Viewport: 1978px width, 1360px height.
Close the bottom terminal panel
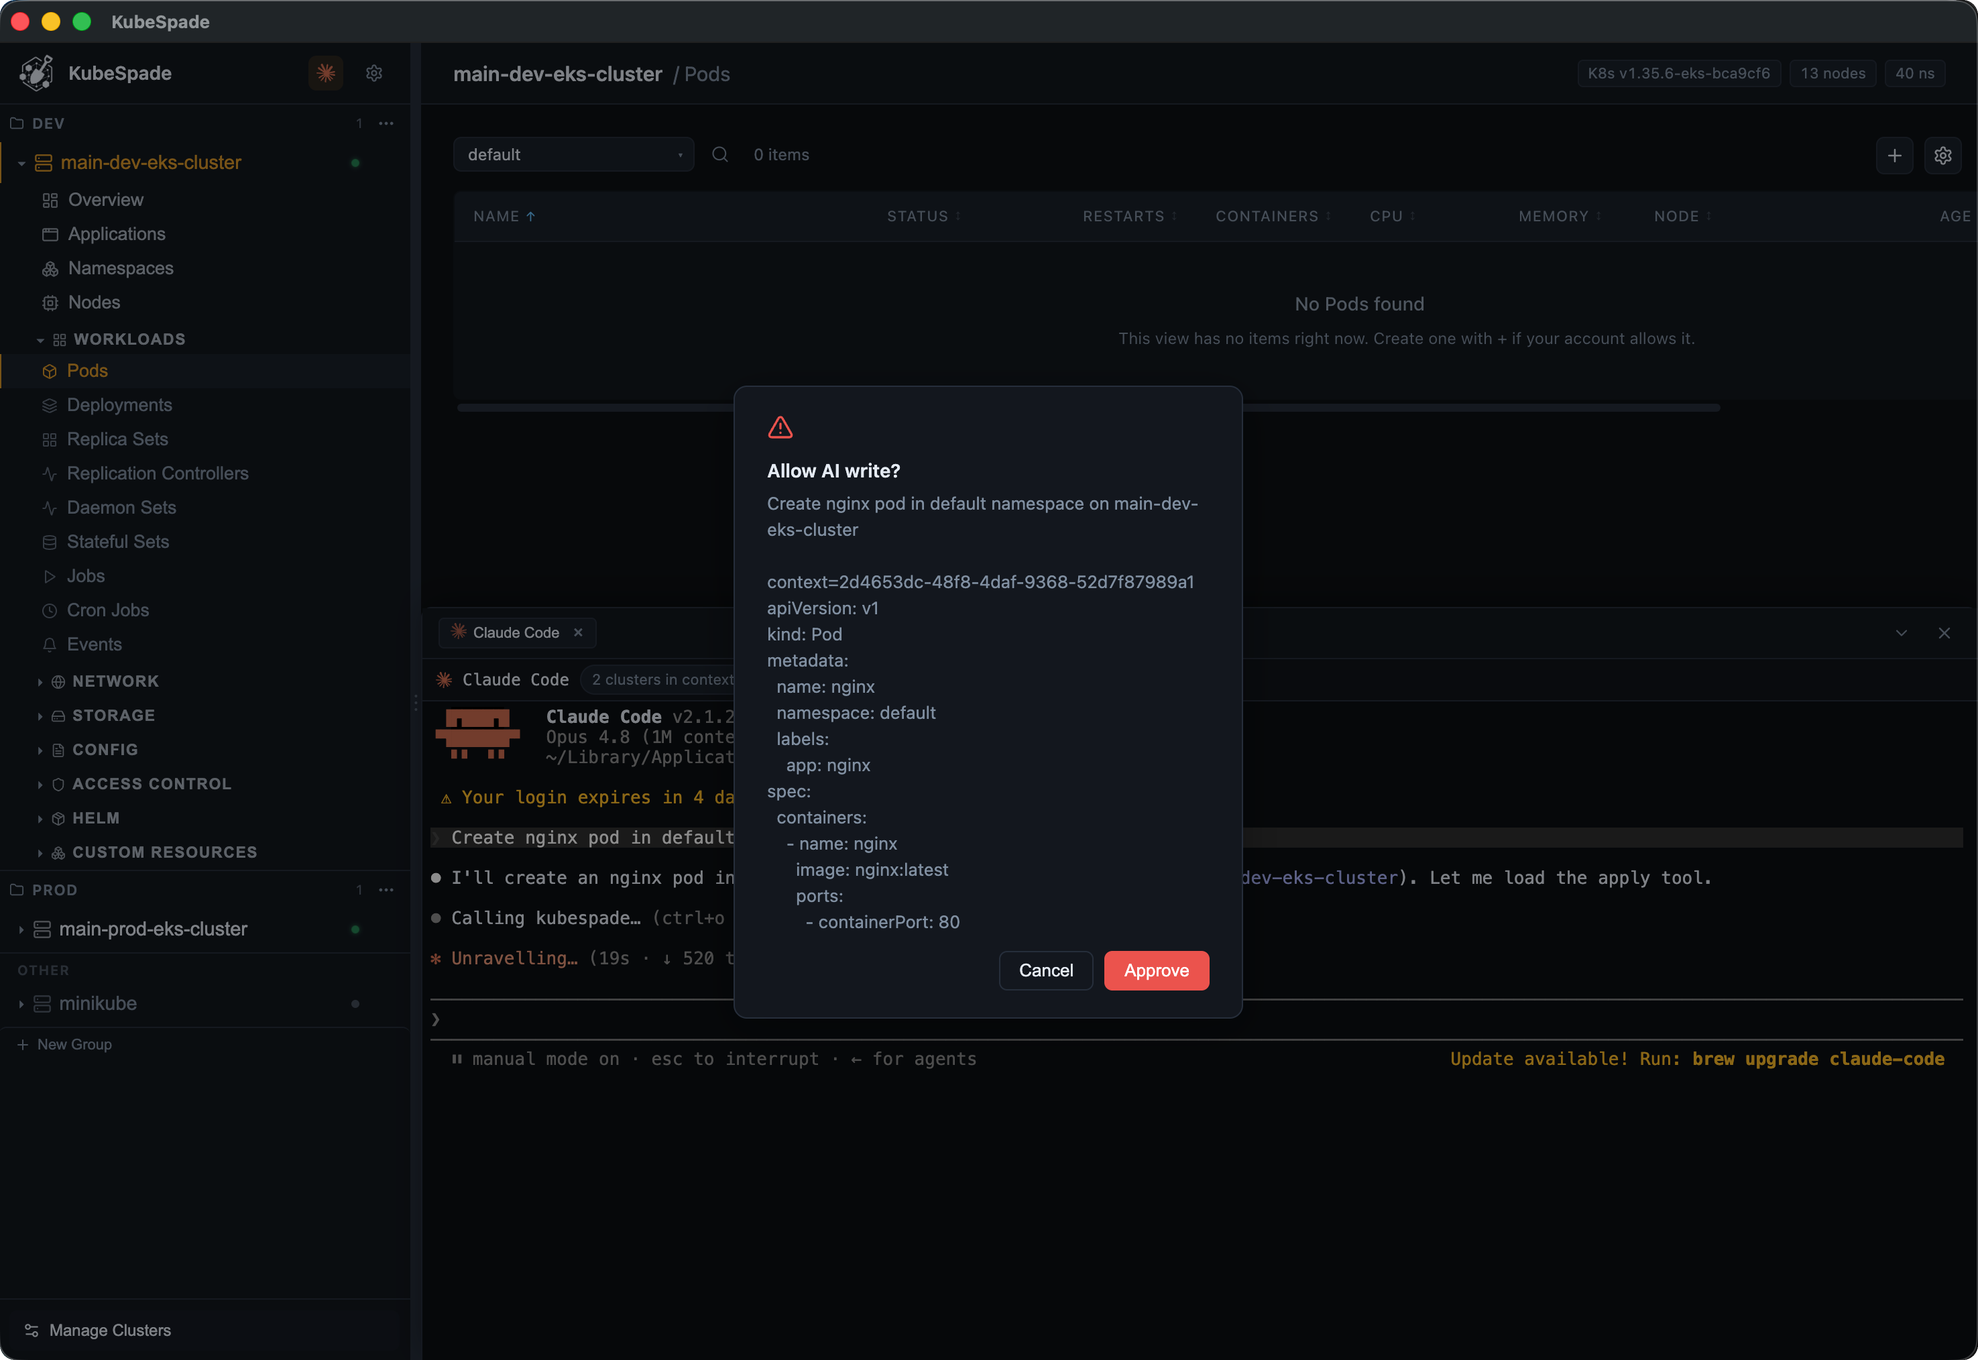point(1944,633)
